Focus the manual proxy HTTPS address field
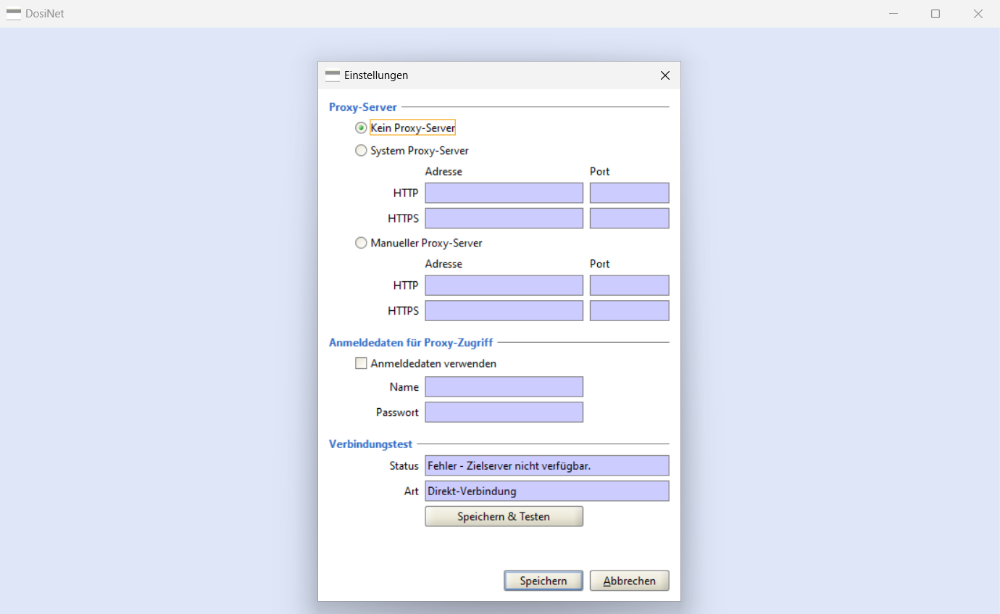 (x=503, y=311)
